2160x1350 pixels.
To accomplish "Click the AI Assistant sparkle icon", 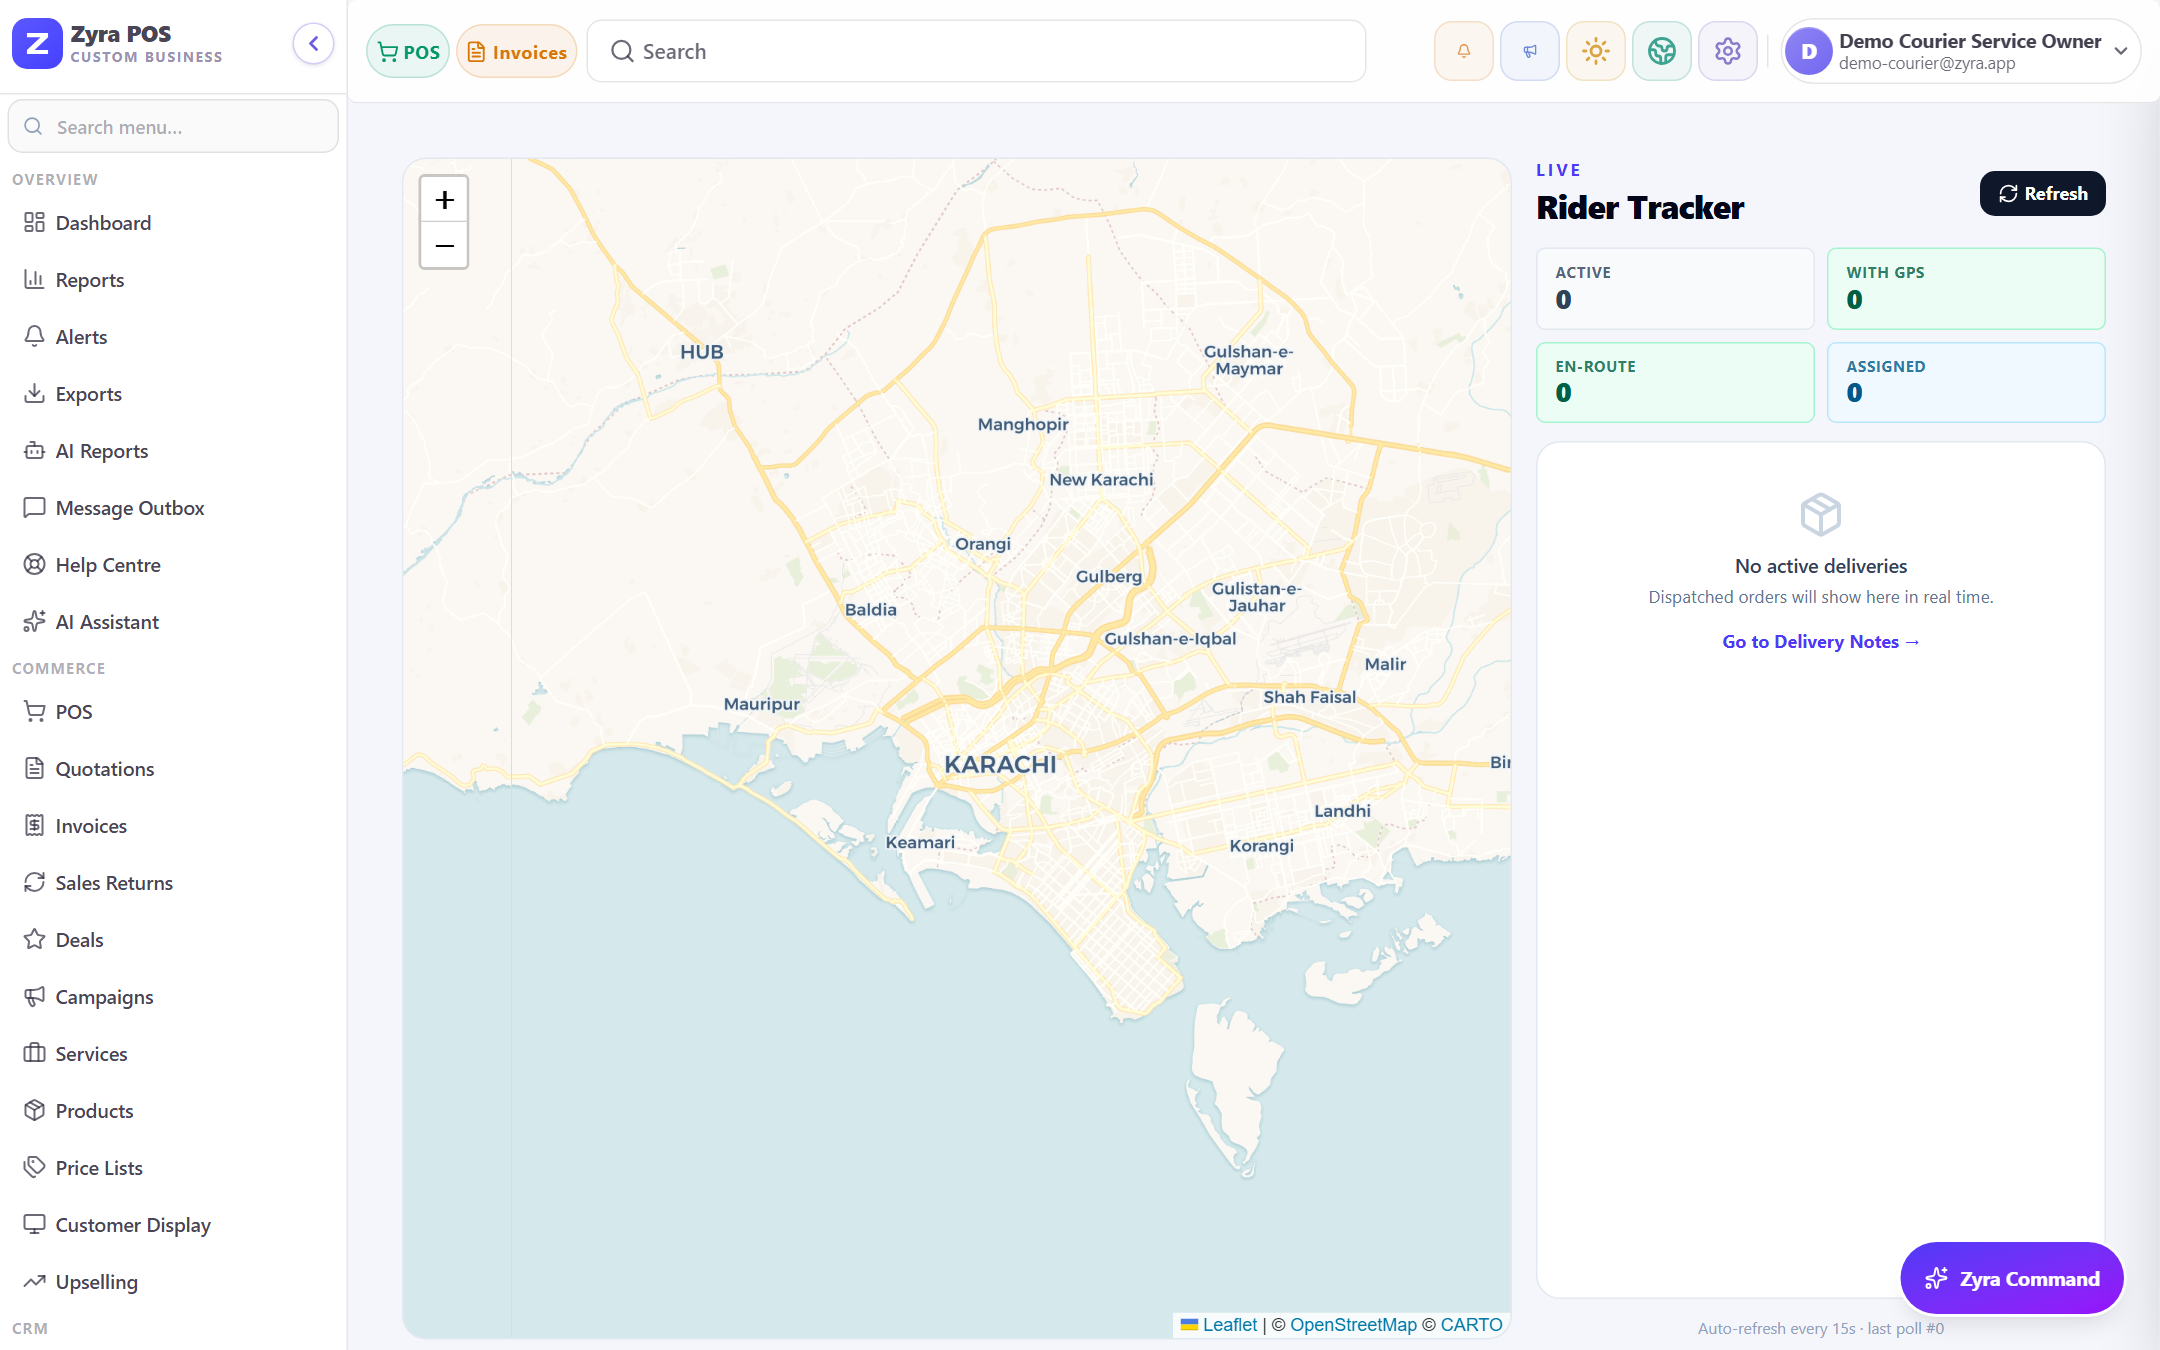I will point(35,621).
